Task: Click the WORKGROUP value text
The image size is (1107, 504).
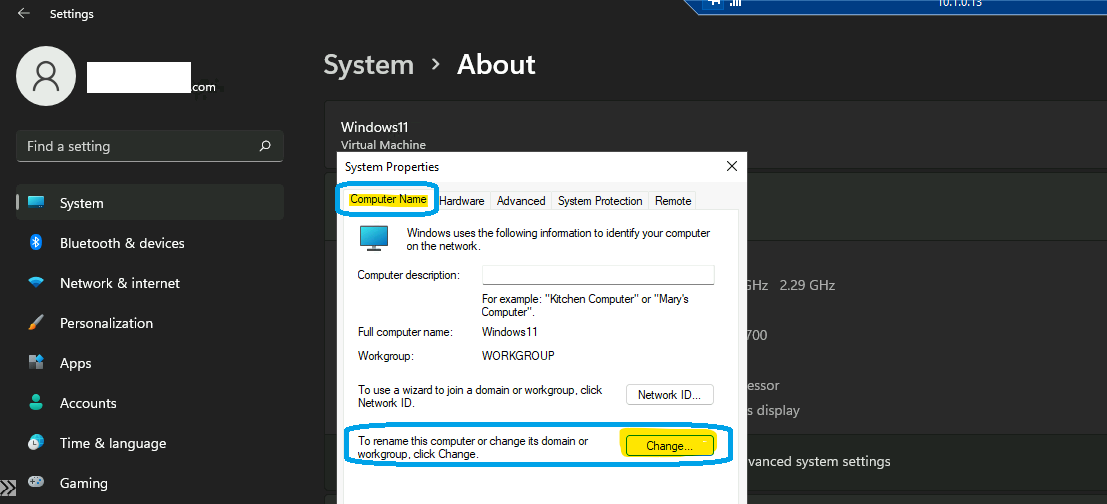Action: (x=518, y=356)
